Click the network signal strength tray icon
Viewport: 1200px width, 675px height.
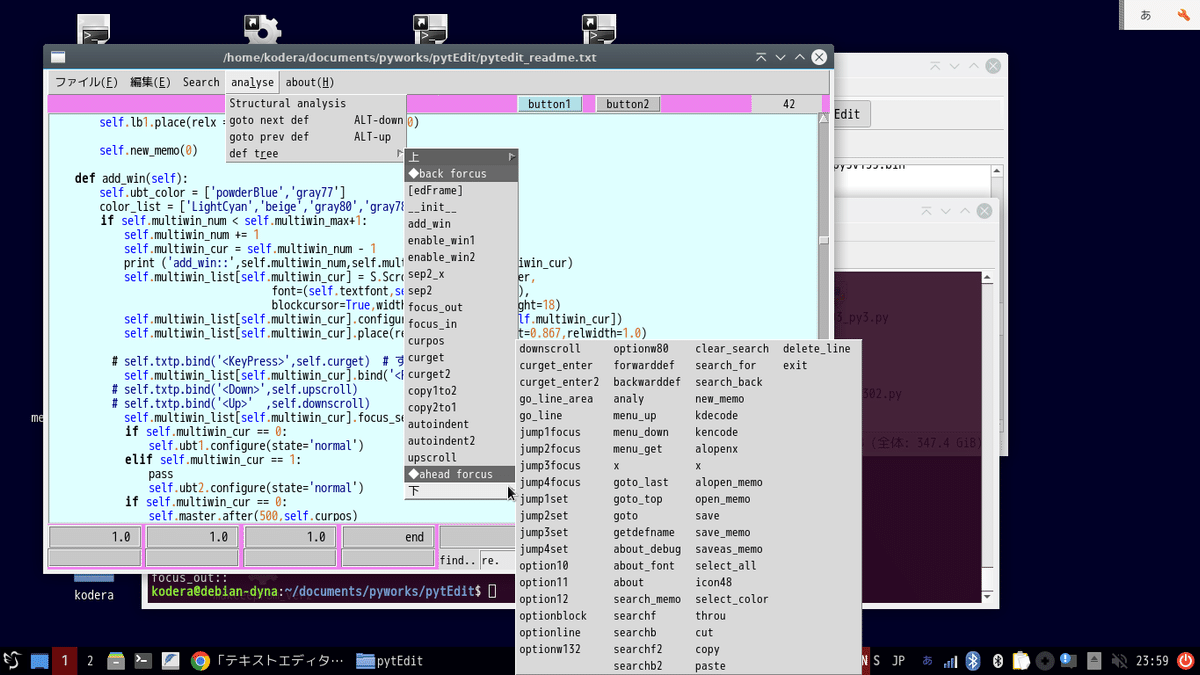[948, 660]
